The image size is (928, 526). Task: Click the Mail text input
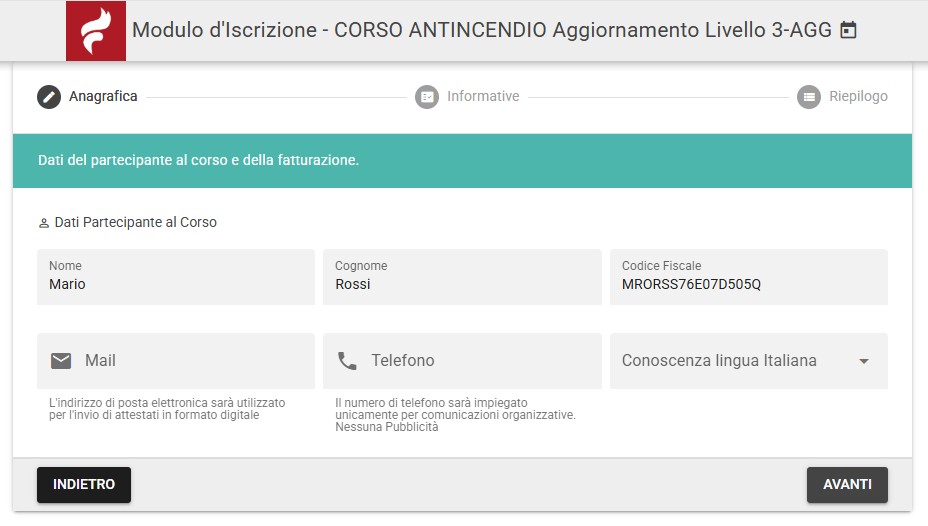[x=190, y=361]
